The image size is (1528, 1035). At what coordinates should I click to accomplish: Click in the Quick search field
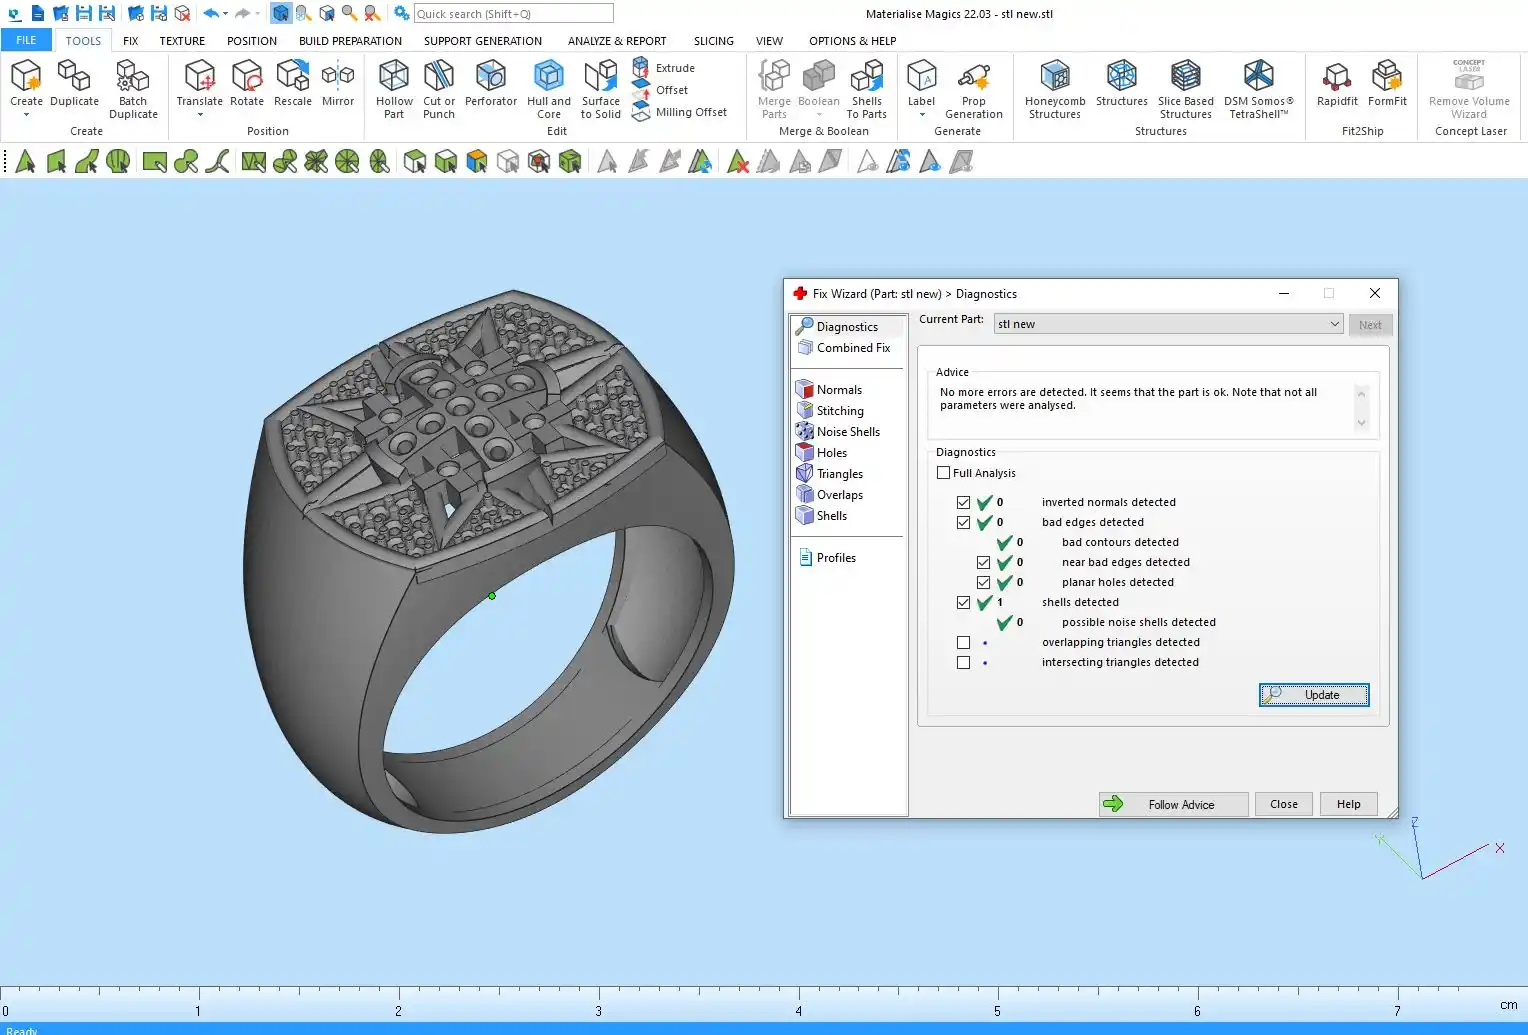click(513, 14)
